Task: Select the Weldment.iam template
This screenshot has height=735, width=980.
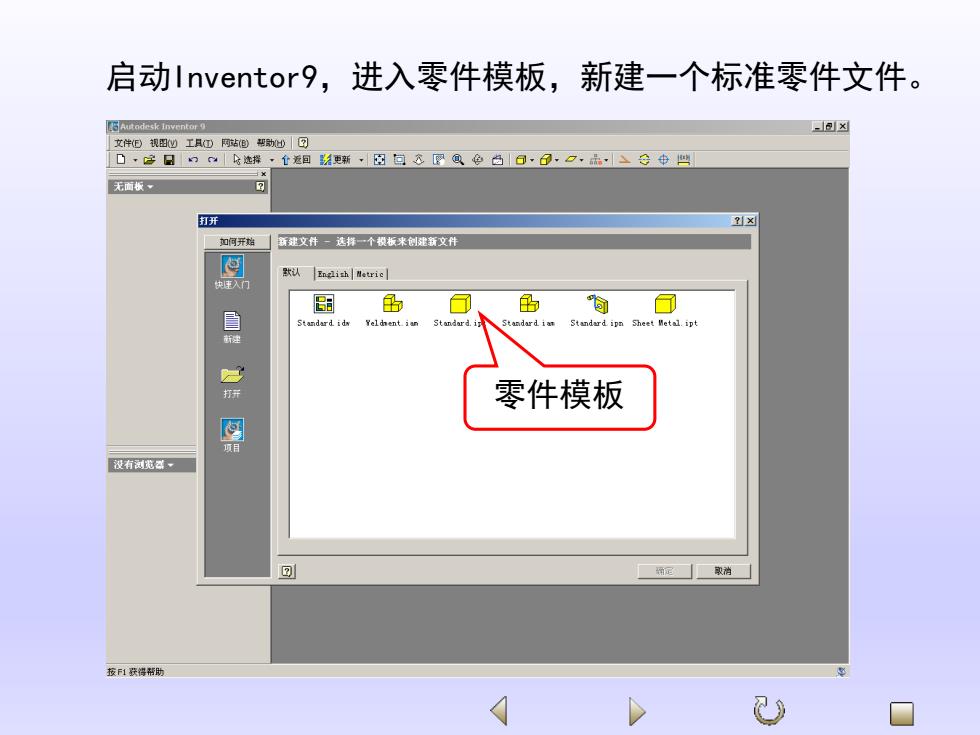Action: [x=392, y=311]
